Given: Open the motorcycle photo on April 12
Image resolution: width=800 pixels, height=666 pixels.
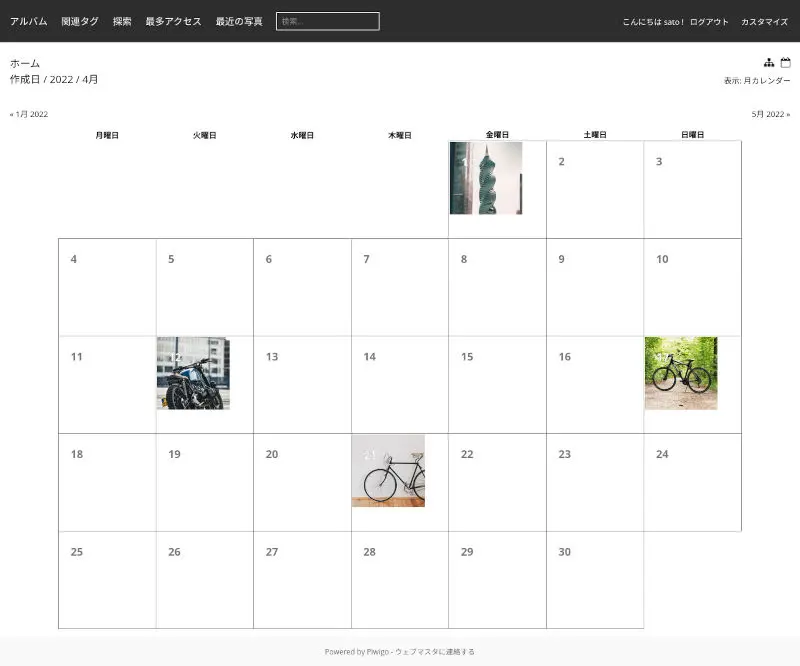Looking at the screenshot, I should [193, 373].
